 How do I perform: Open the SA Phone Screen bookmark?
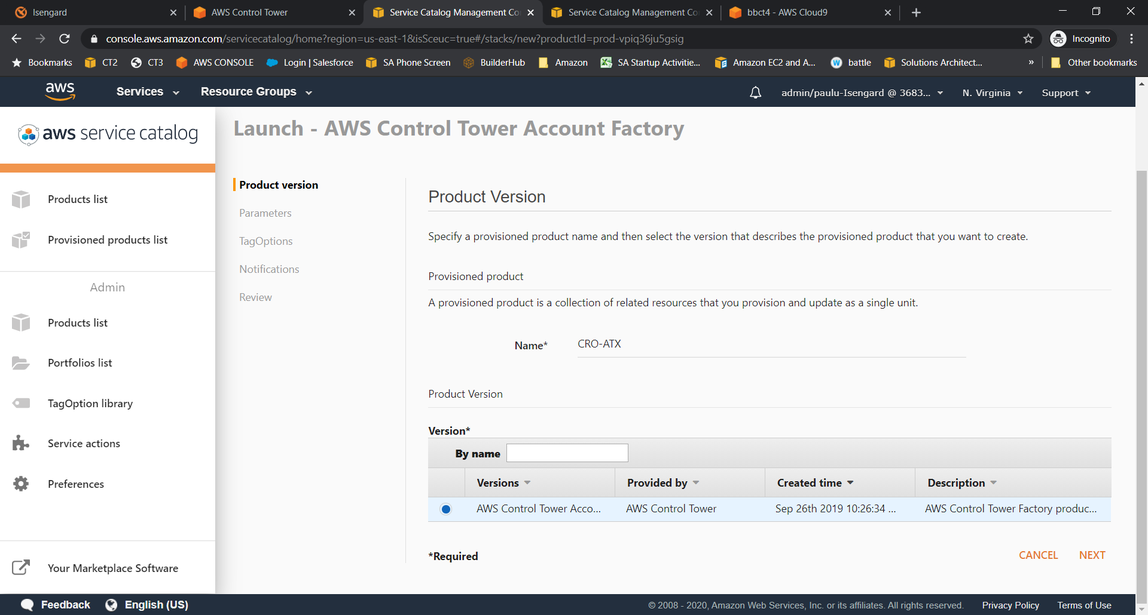coord(408,63)
